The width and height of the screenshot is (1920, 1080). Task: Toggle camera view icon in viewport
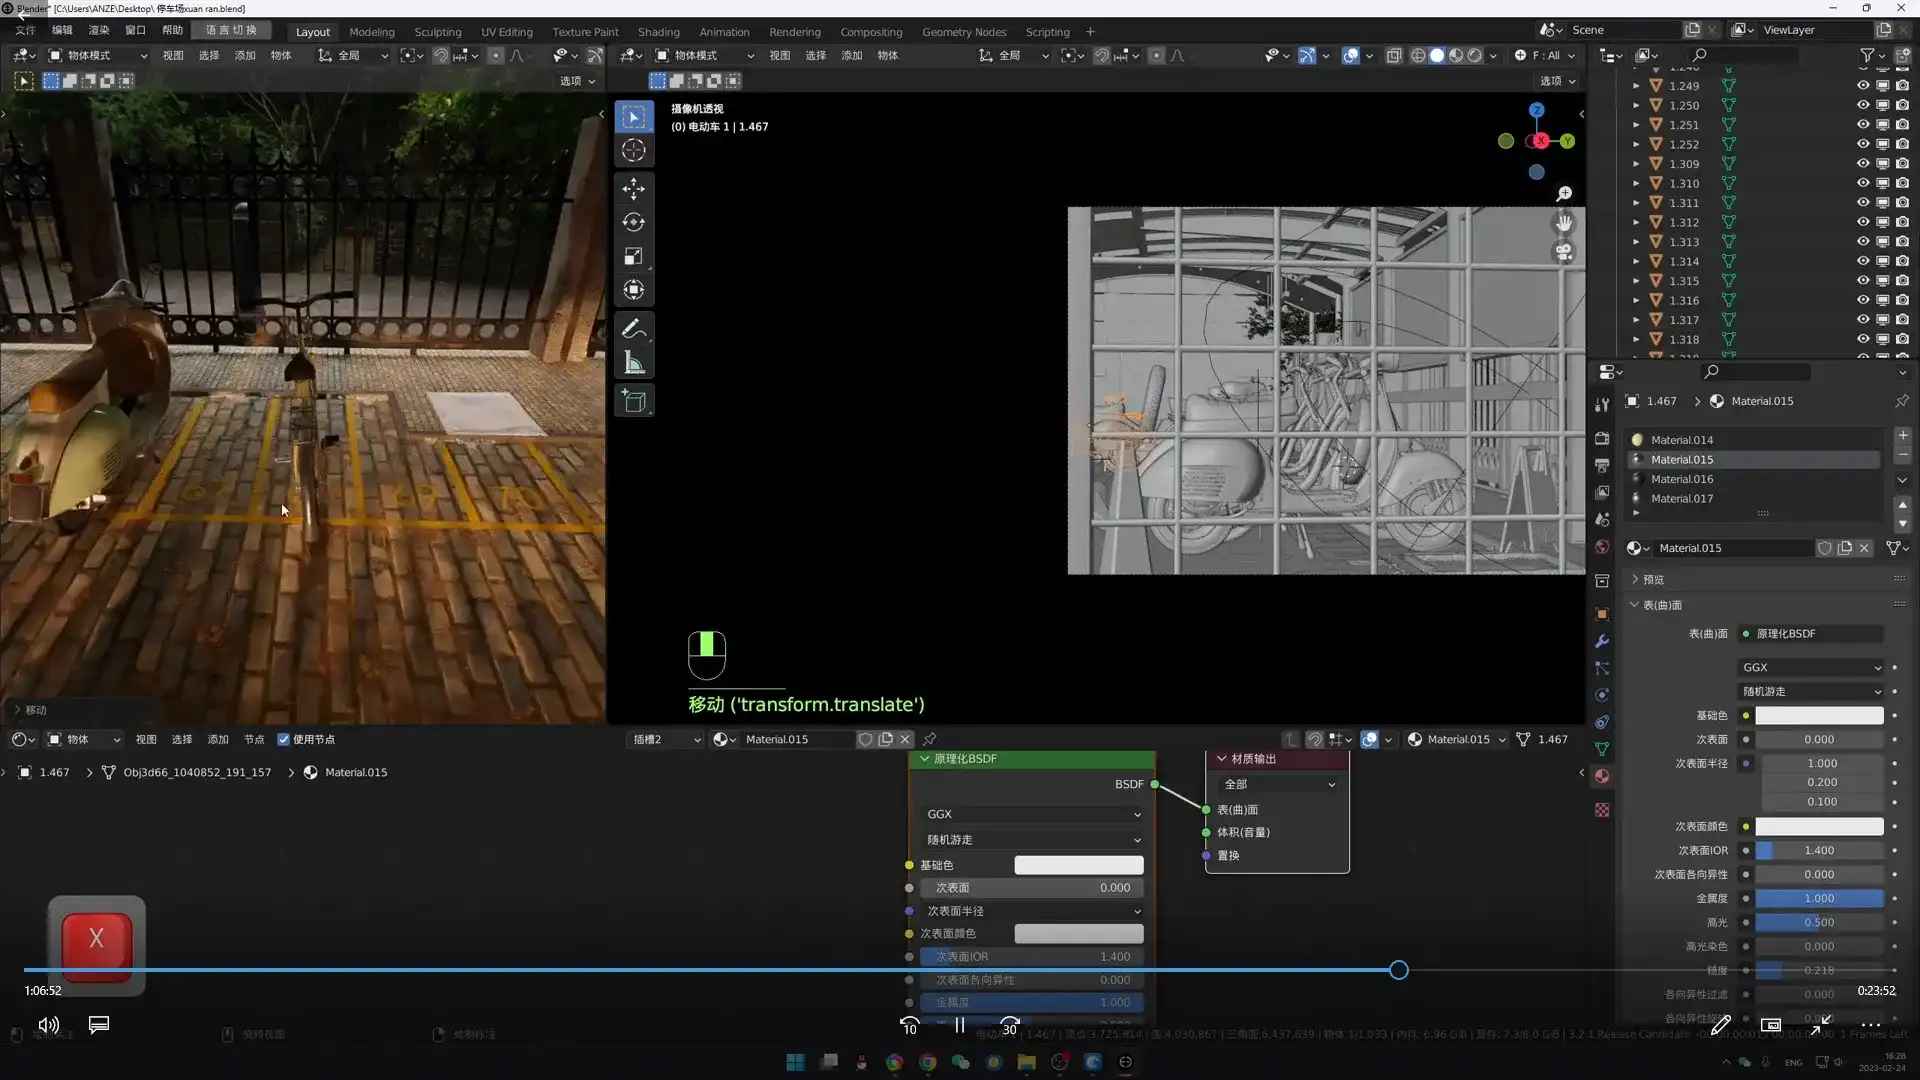[1564, 252]
